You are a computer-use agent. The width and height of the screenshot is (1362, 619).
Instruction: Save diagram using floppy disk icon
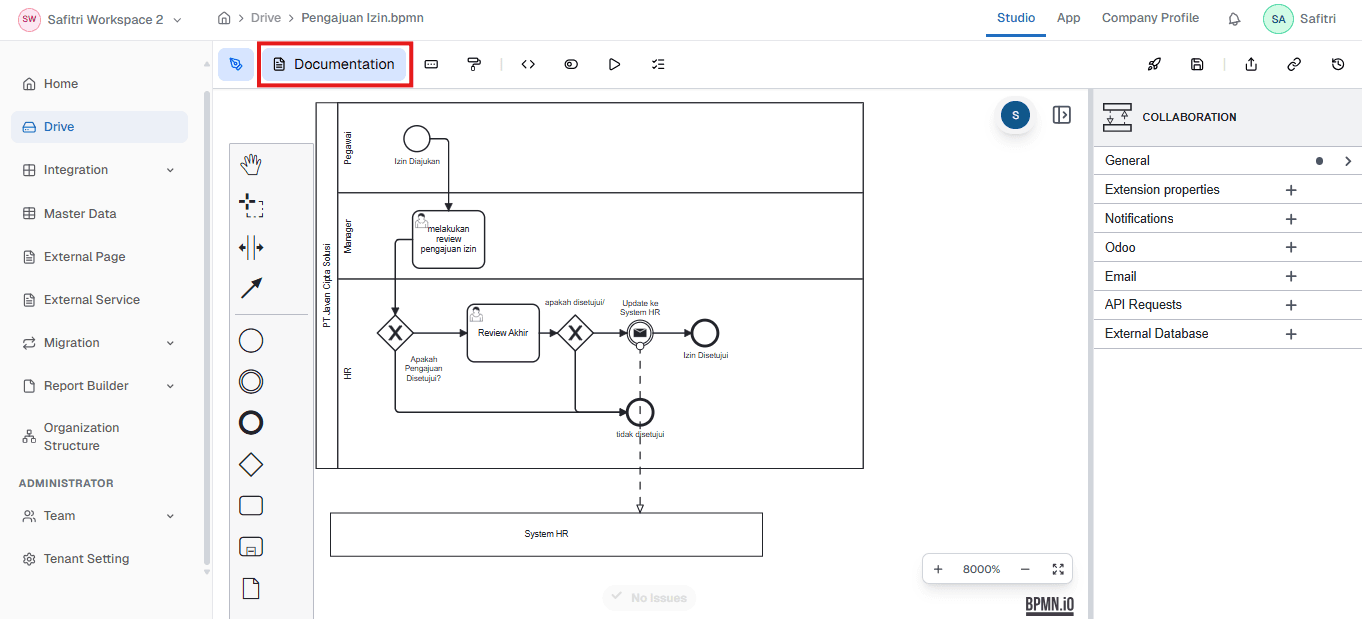(x=1197, y=64)
